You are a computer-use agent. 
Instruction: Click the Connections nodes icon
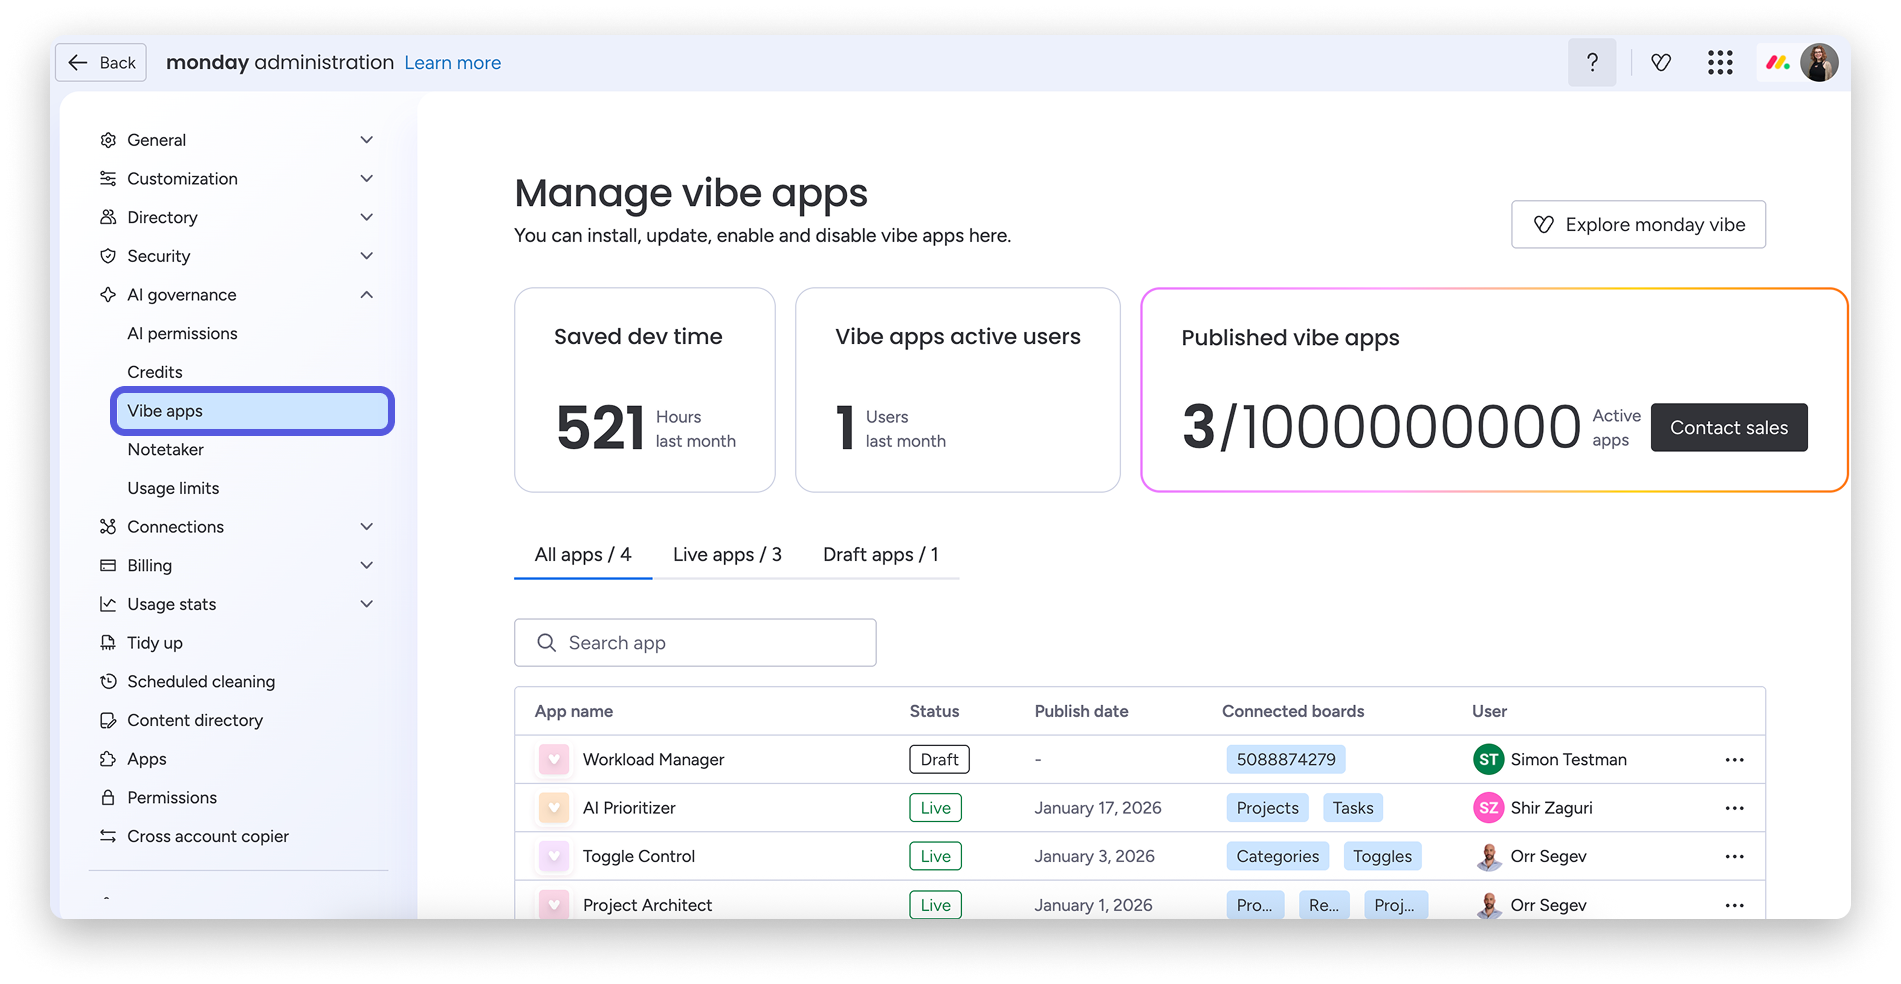point(108,527)
